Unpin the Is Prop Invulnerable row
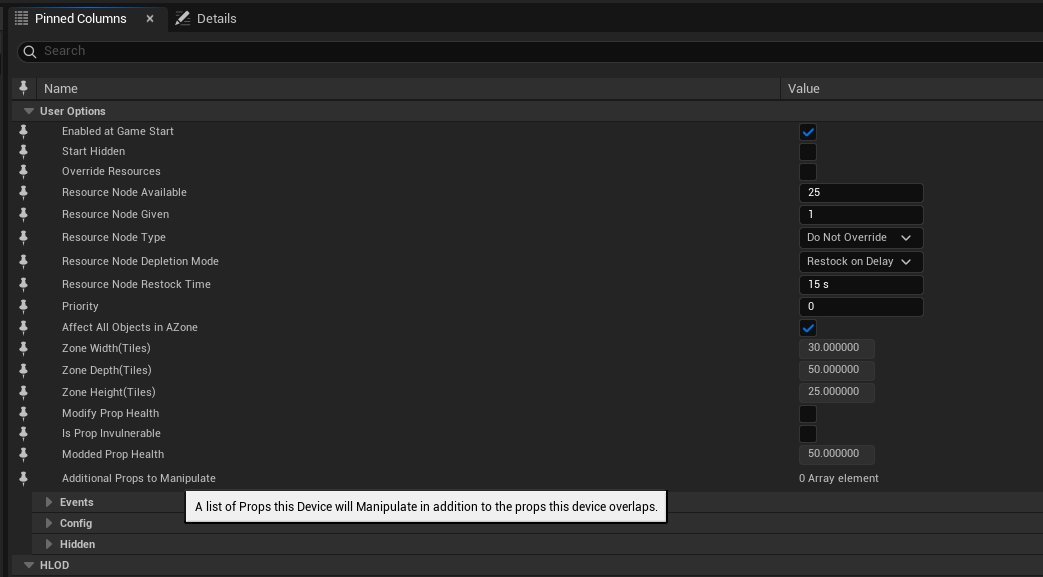The image size is (1043, 577). coord(23,433)
